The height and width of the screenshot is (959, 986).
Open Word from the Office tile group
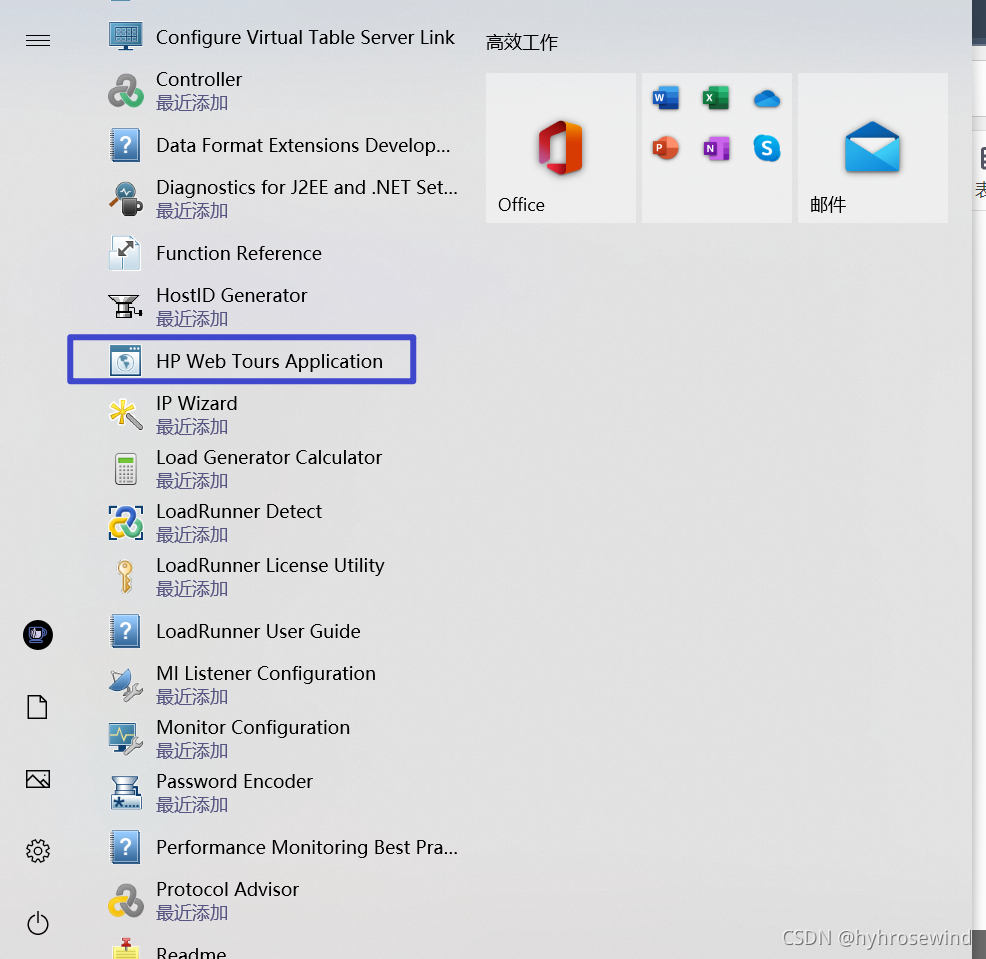pos(666,98)
